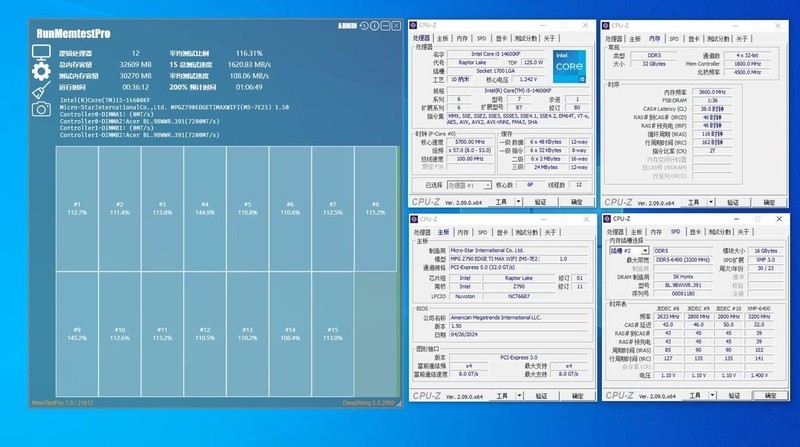Expand 工具 arrow in CPU-Z memory window
The height and width of the screenshot is (447, 800).
(x=711, y=203)
